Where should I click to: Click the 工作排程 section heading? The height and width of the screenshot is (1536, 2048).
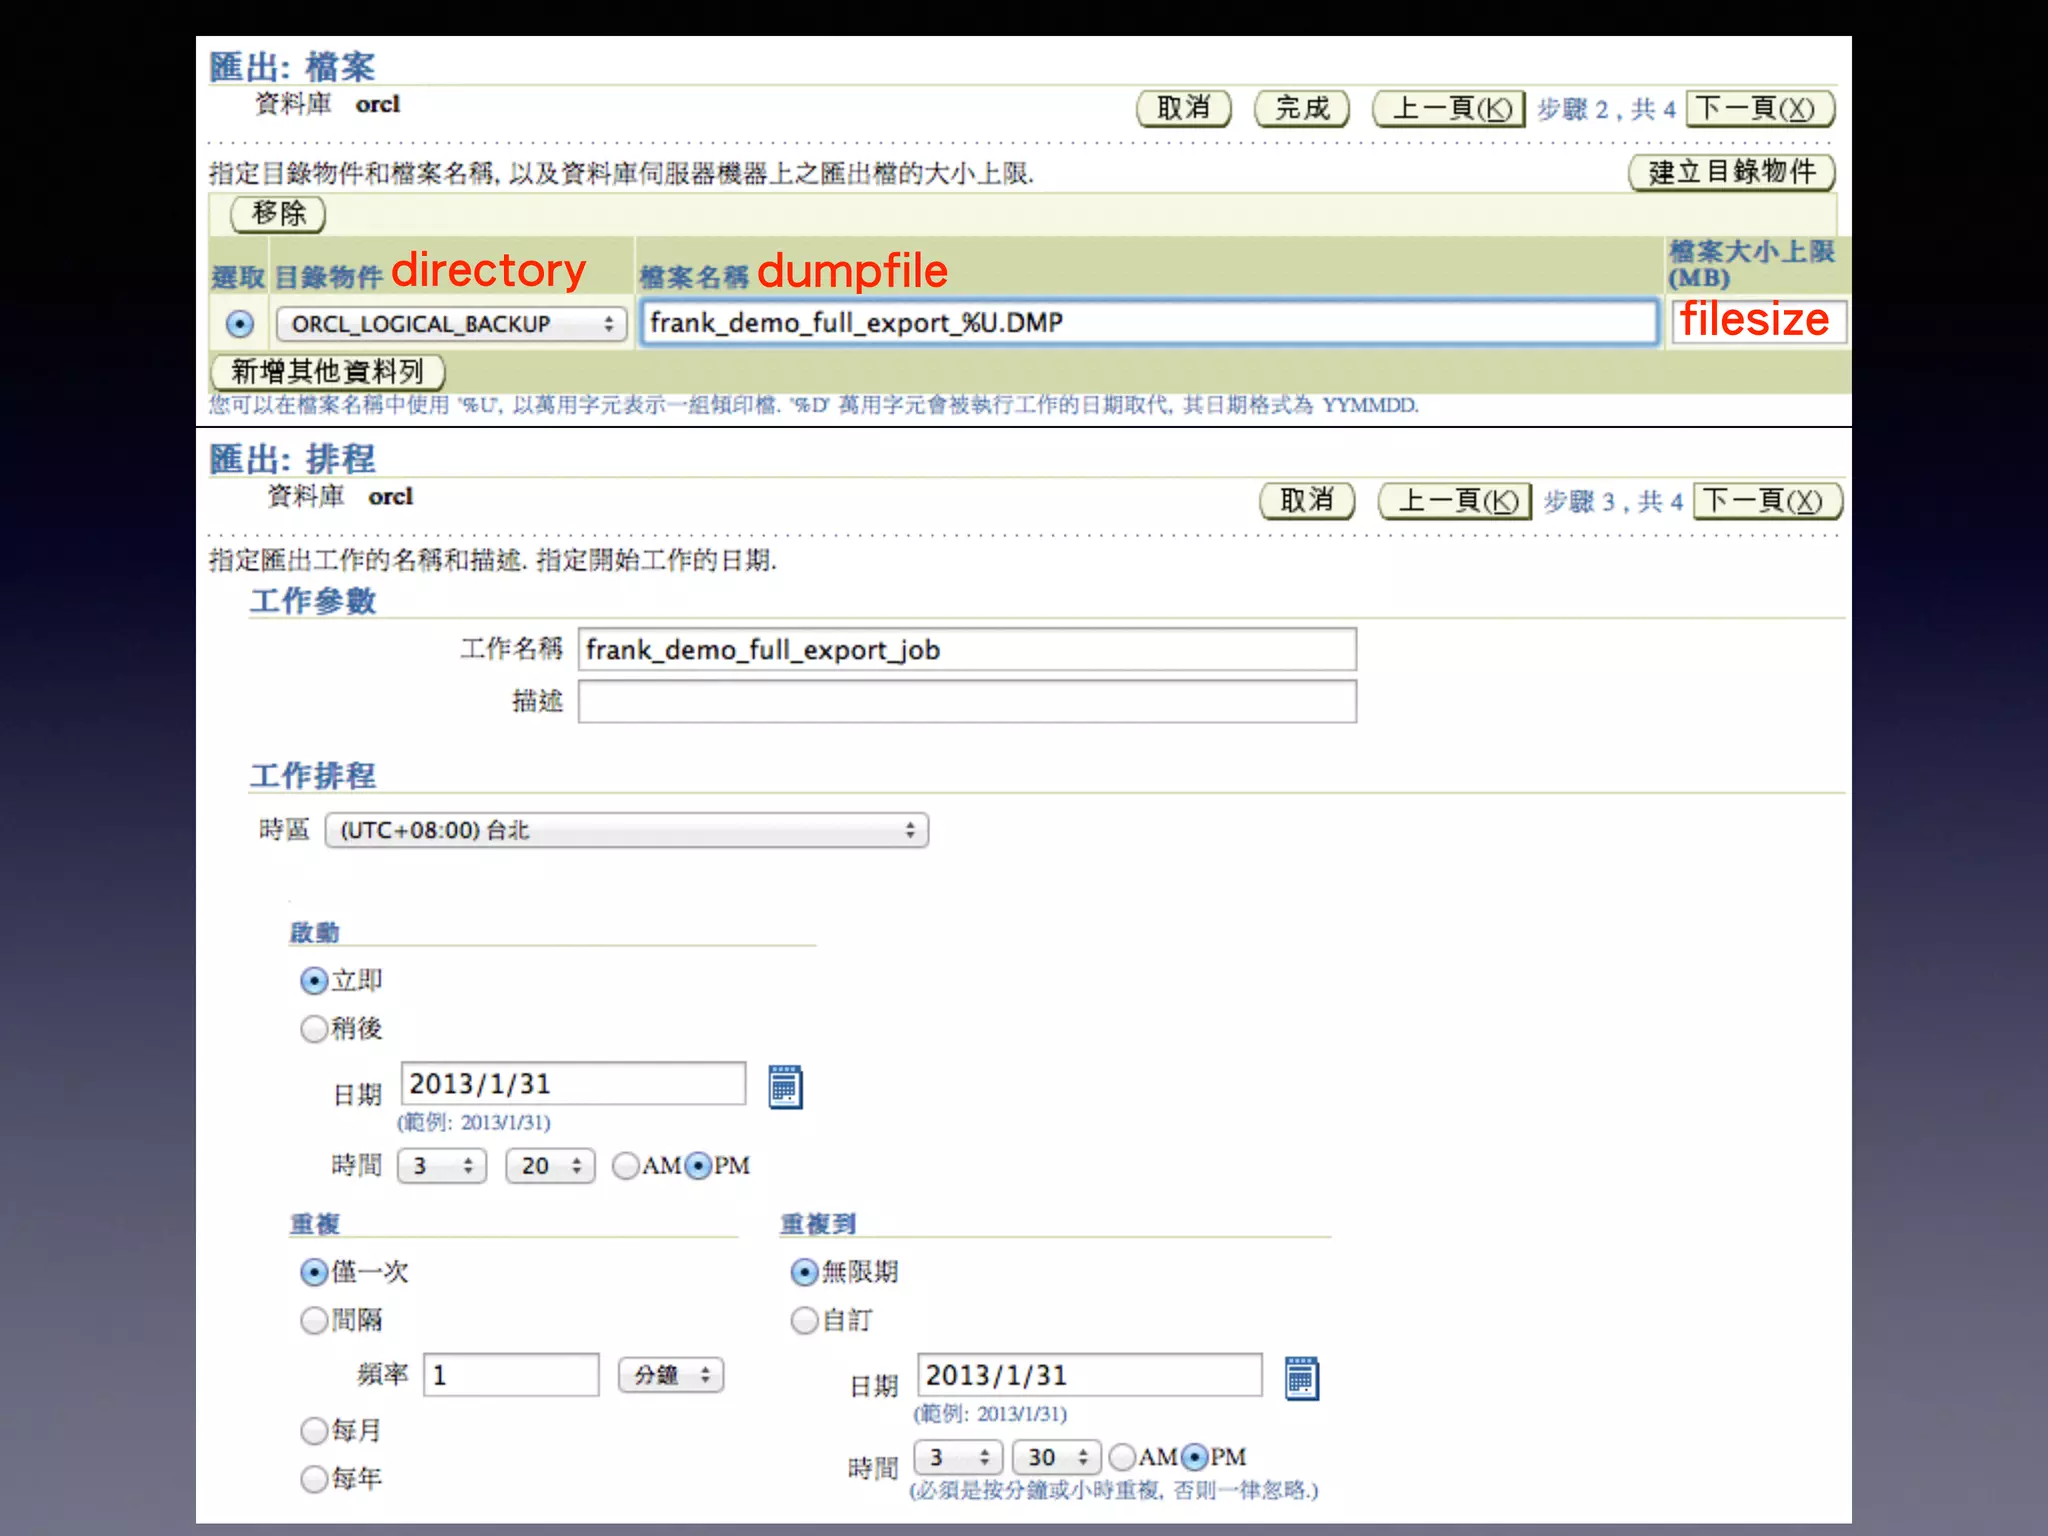pos(313,775)
